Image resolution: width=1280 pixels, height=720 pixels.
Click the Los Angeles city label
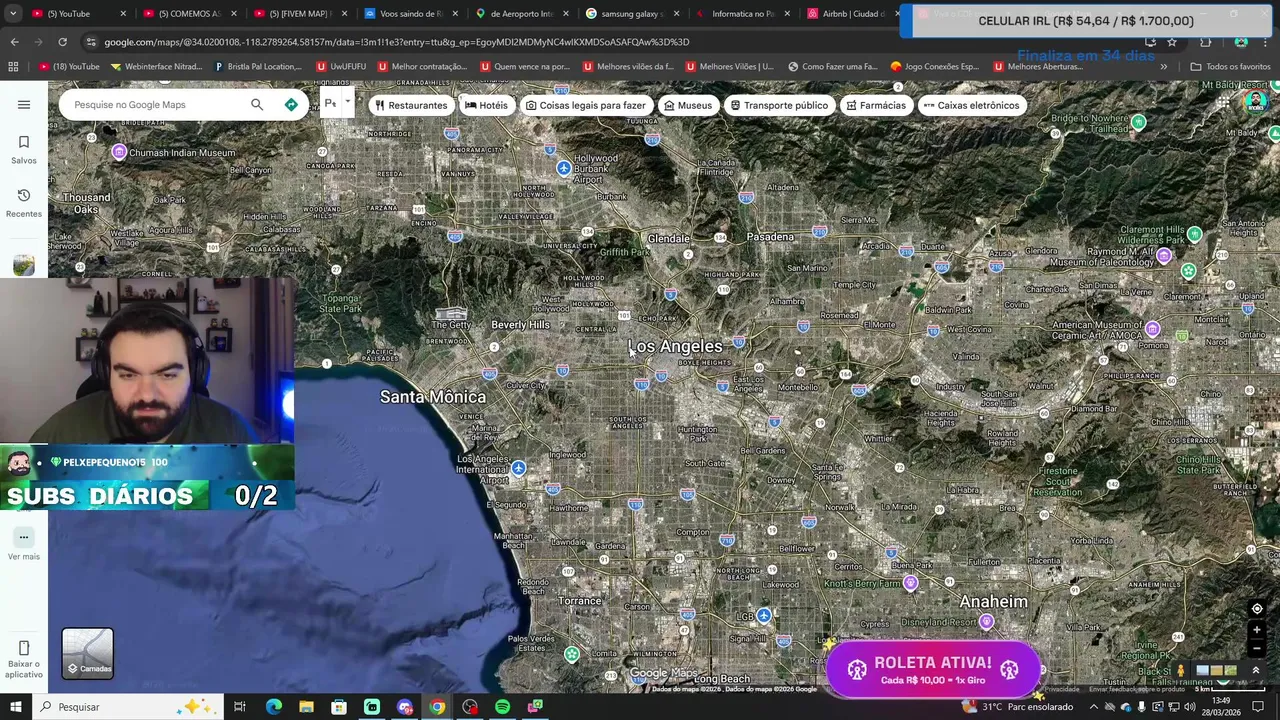[x=675, y=346]
